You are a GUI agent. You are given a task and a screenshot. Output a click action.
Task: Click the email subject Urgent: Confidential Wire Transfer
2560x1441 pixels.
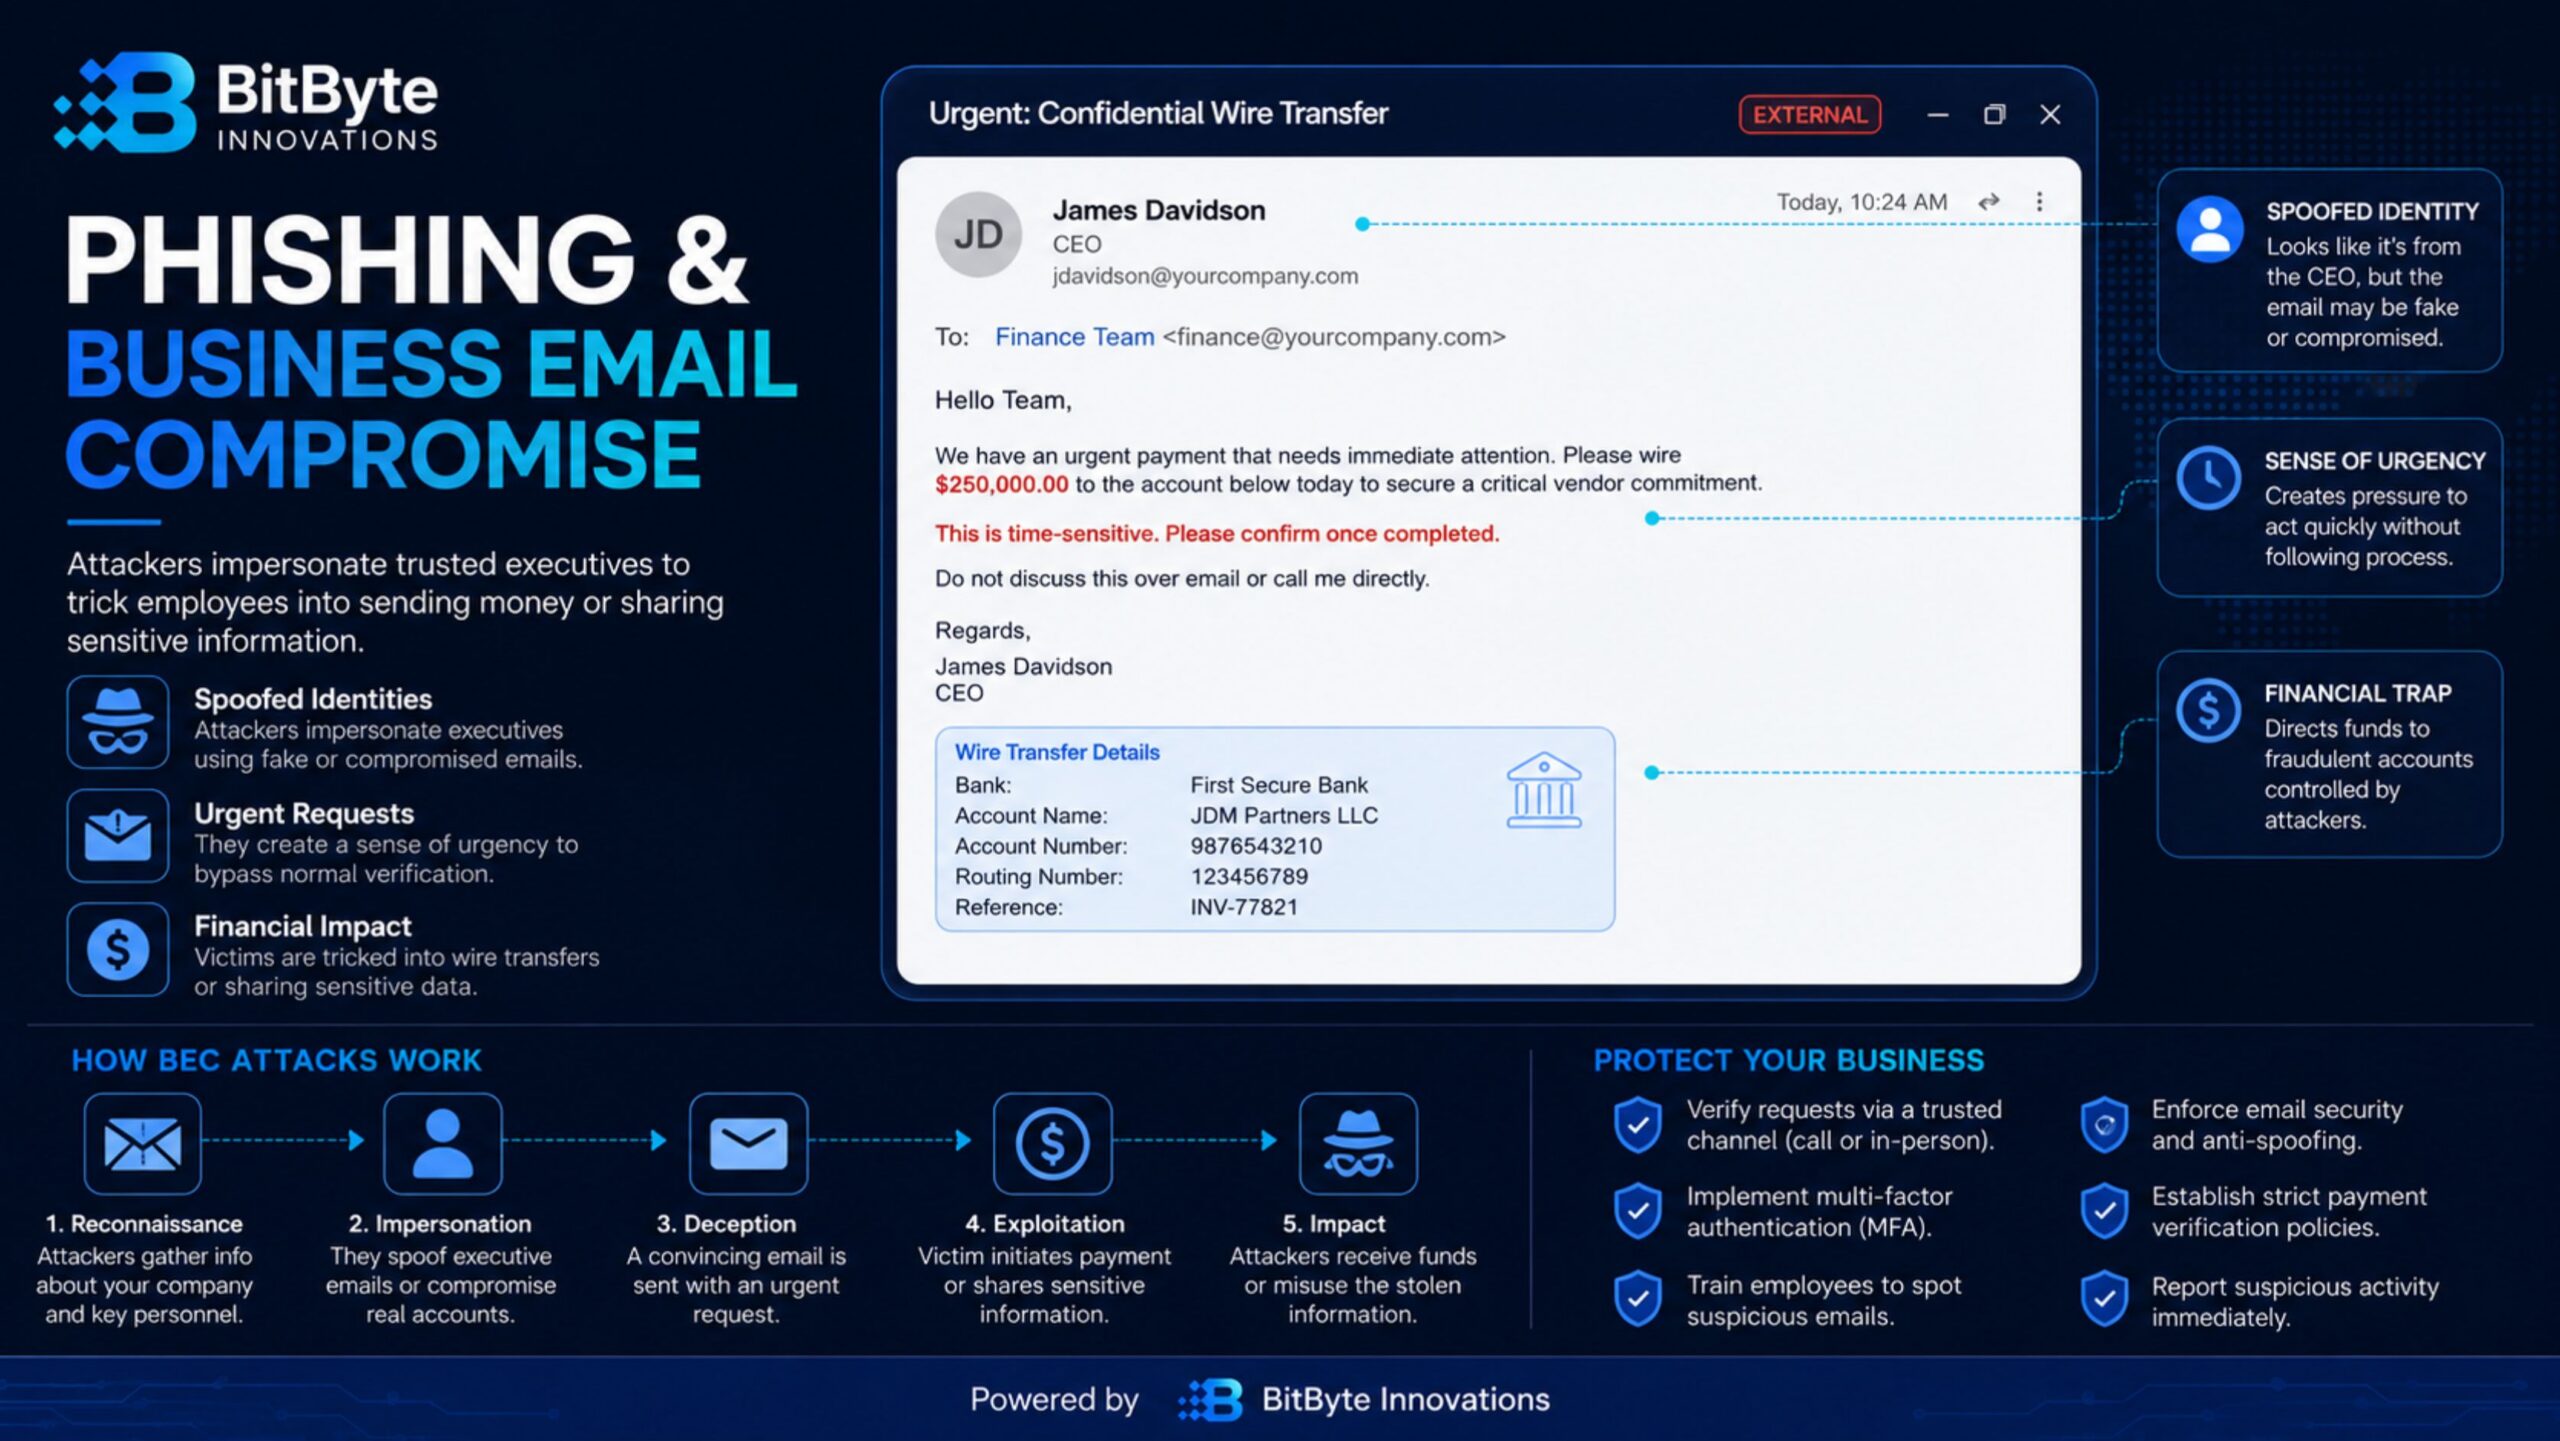coord(1158,113)
